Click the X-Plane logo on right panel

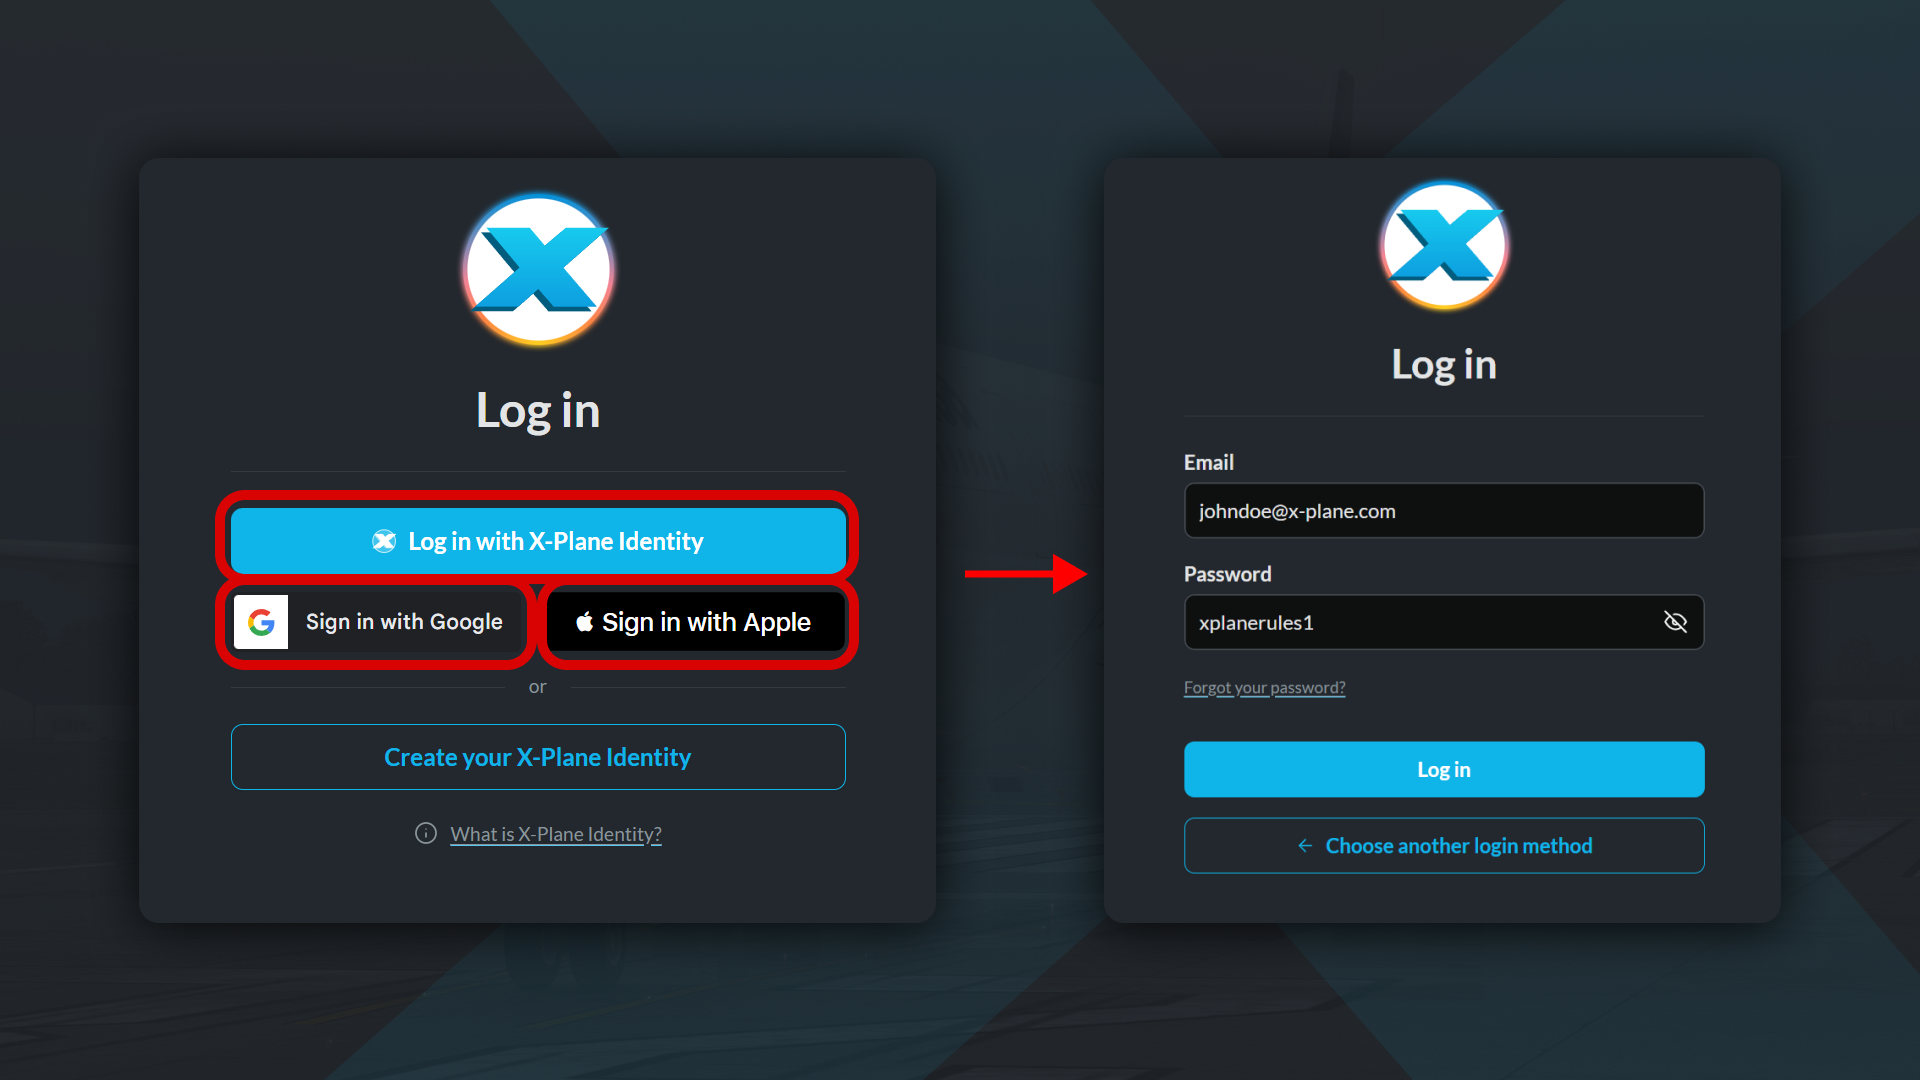tap(1444, 246)
